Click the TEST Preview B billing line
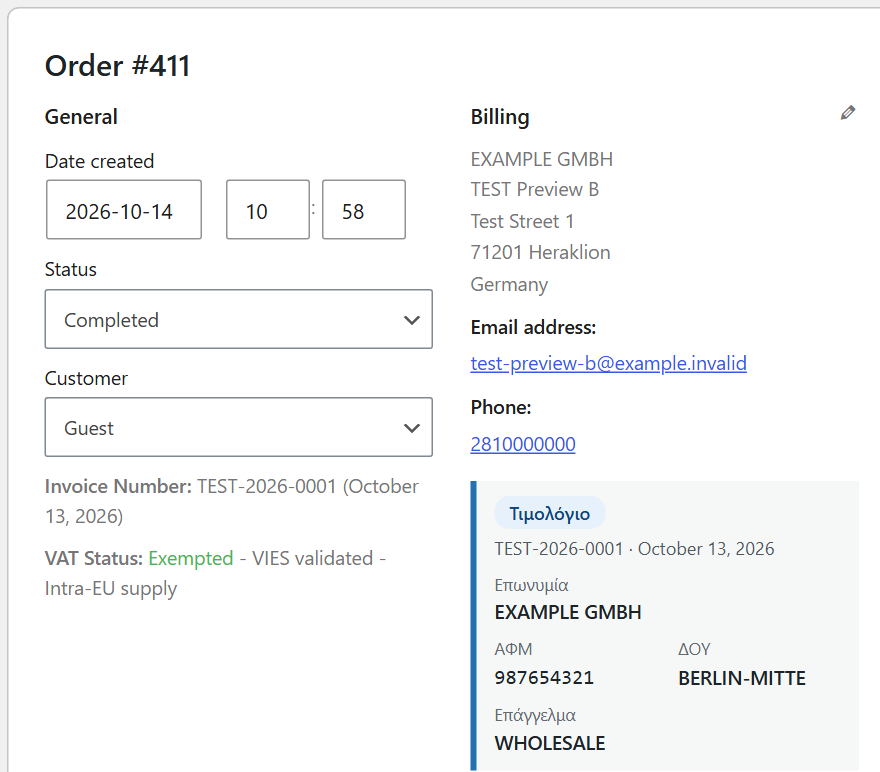 coord(535,190)
